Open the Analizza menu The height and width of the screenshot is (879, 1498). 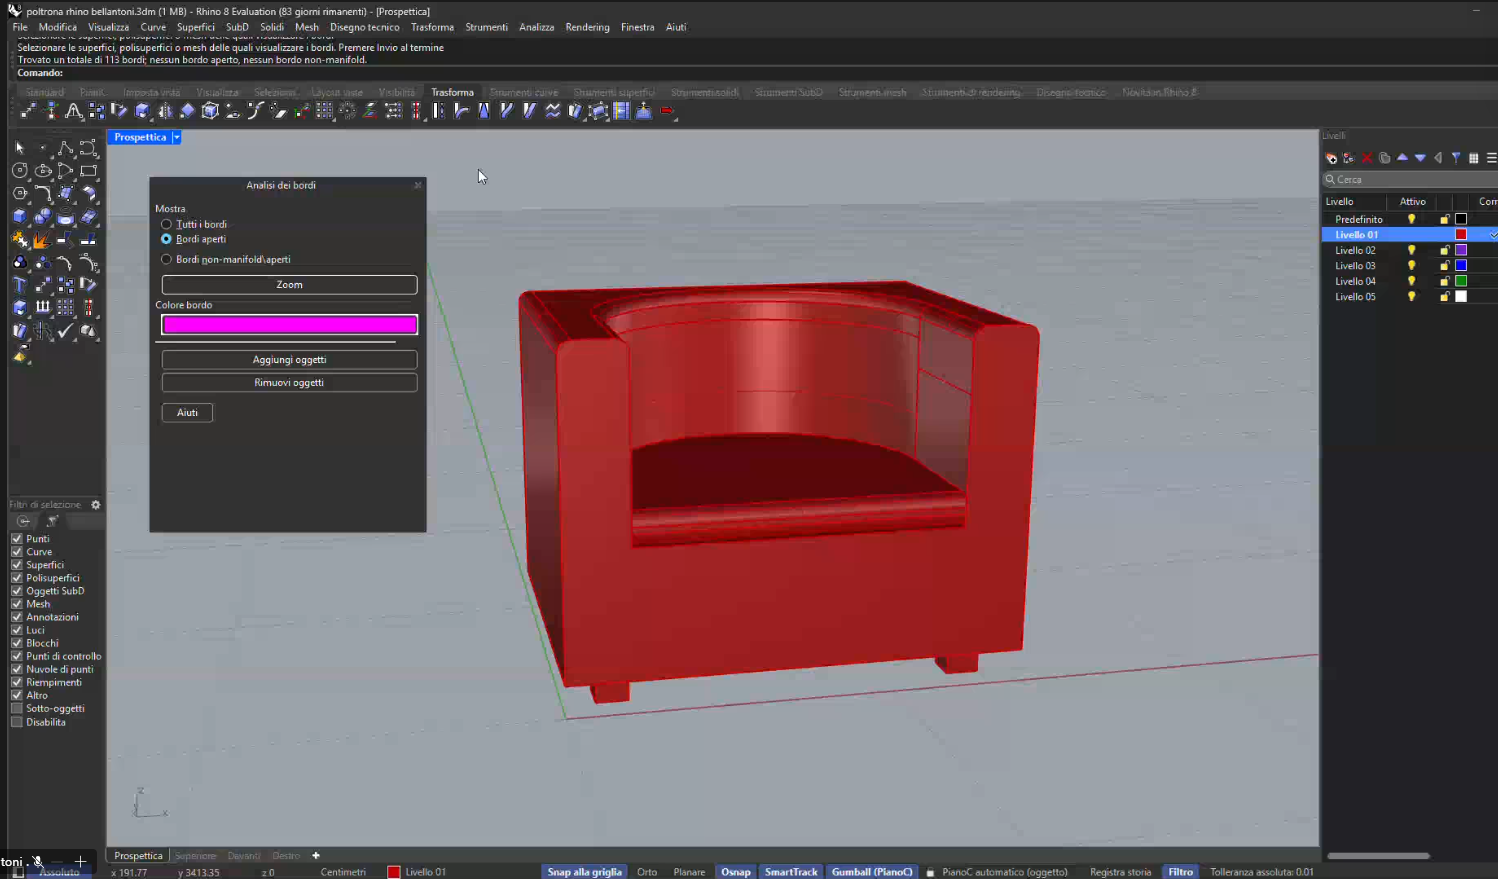point(536,27)
